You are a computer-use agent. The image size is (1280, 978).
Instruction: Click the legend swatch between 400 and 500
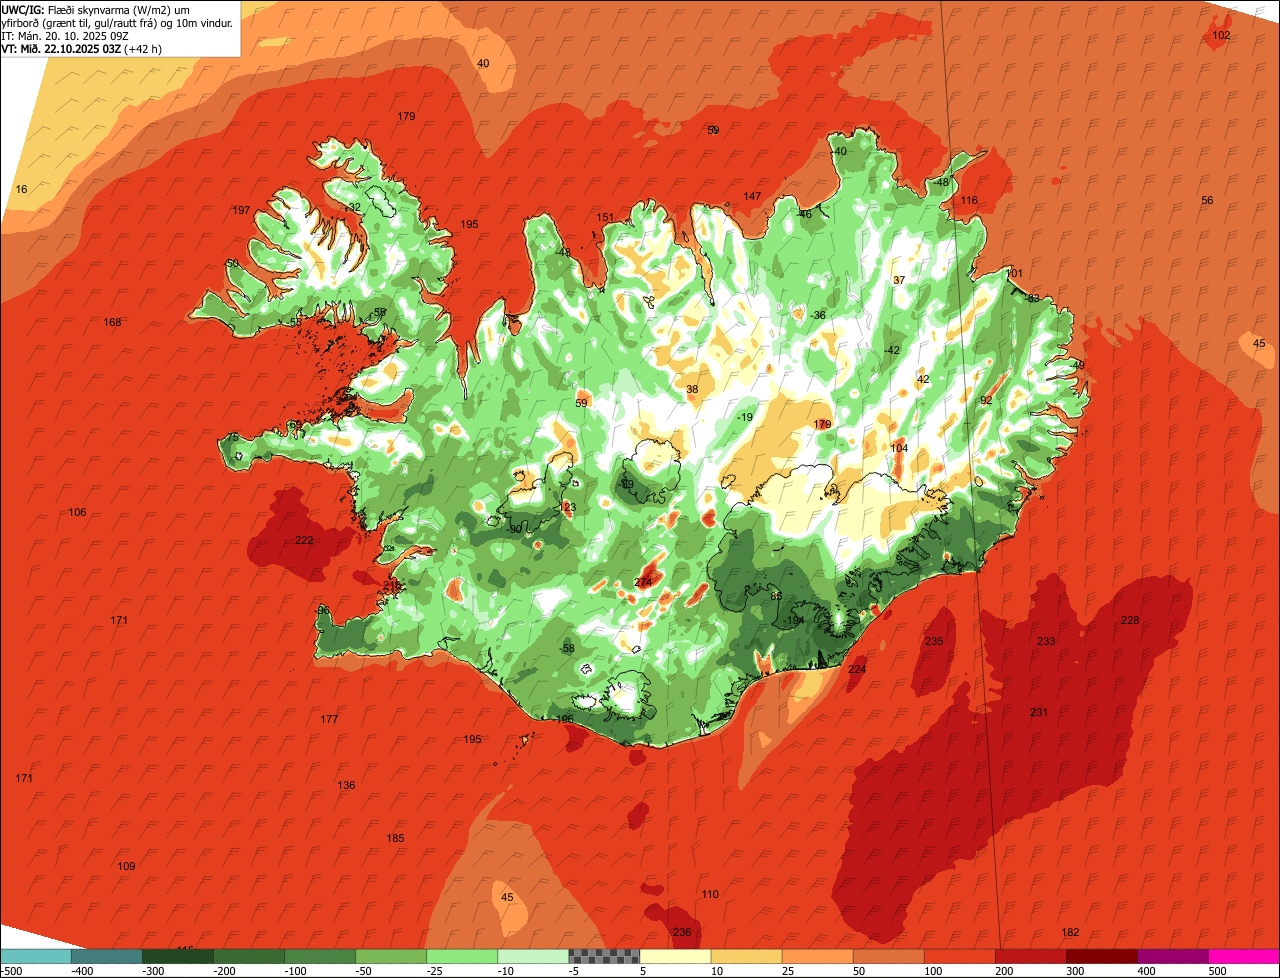pos(1172,956)
